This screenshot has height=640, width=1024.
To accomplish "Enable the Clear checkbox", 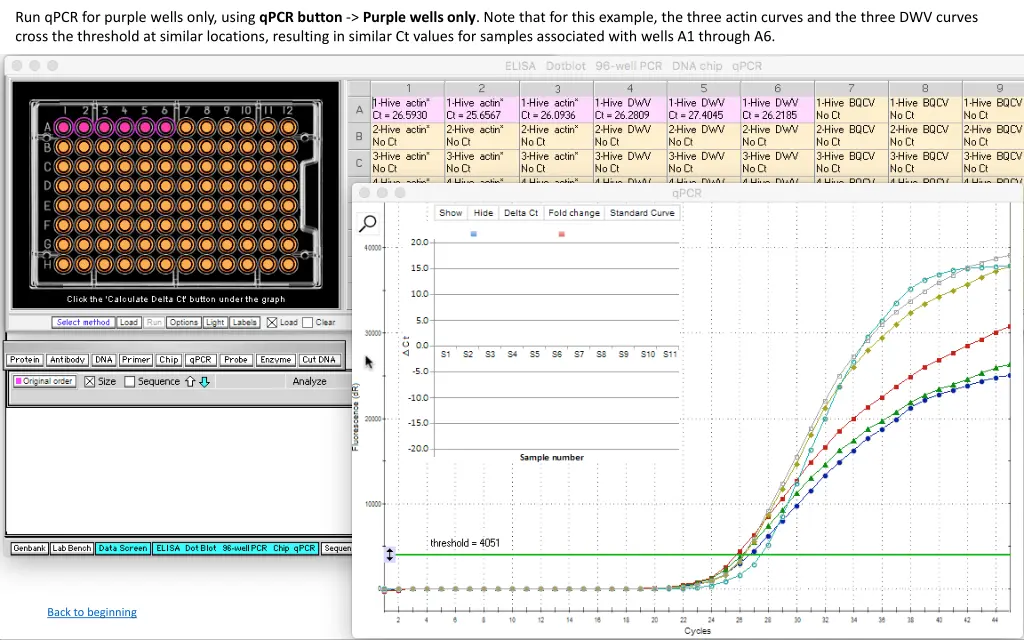I will point(308,322).
